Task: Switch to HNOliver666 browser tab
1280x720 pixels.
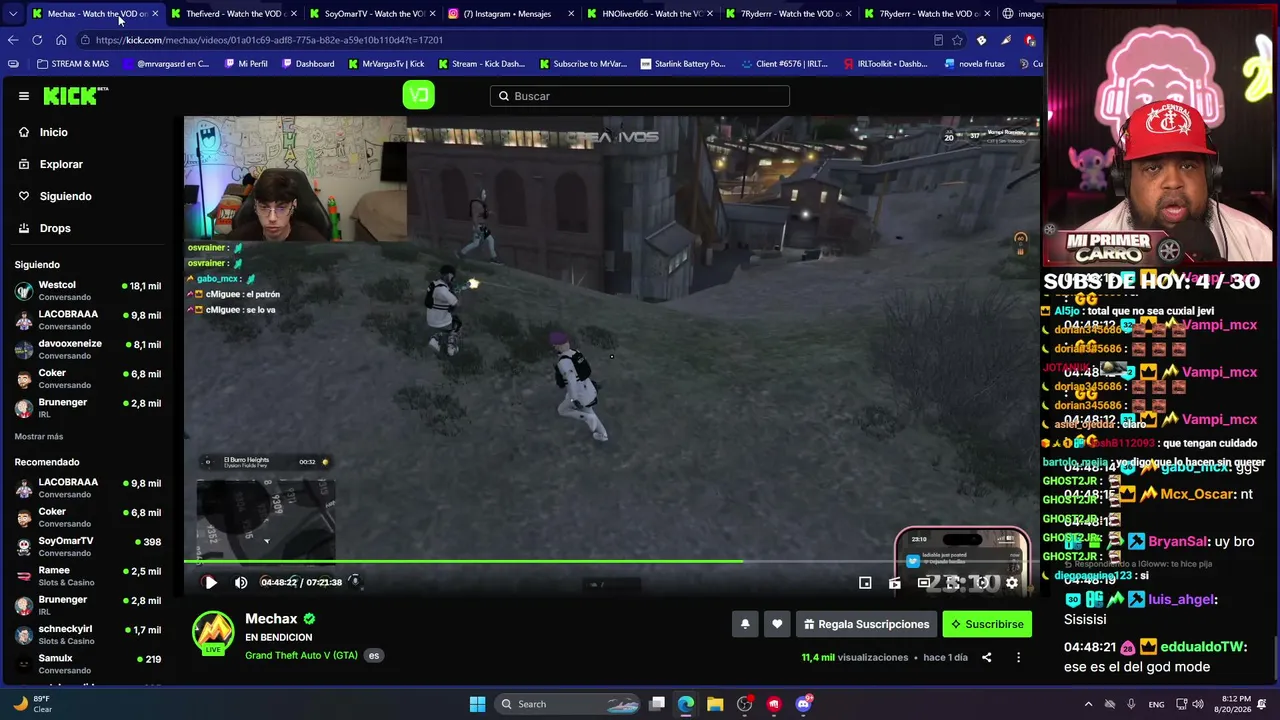Action: coord(650,14)
